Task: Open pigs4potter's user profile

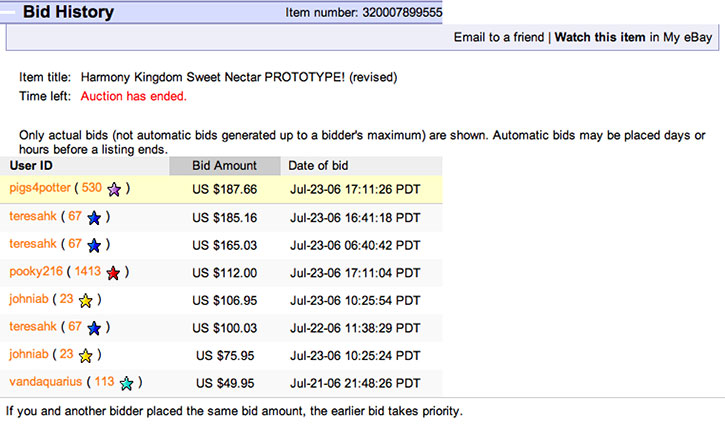Action: coord(40,188)
